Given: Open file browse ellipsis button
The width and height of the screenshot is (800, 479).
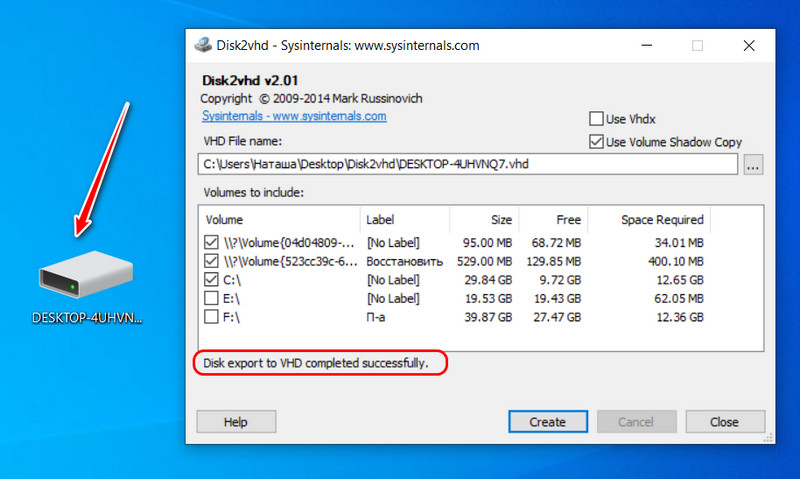Looking at the screenshot, I should click(x=753, y=164).
